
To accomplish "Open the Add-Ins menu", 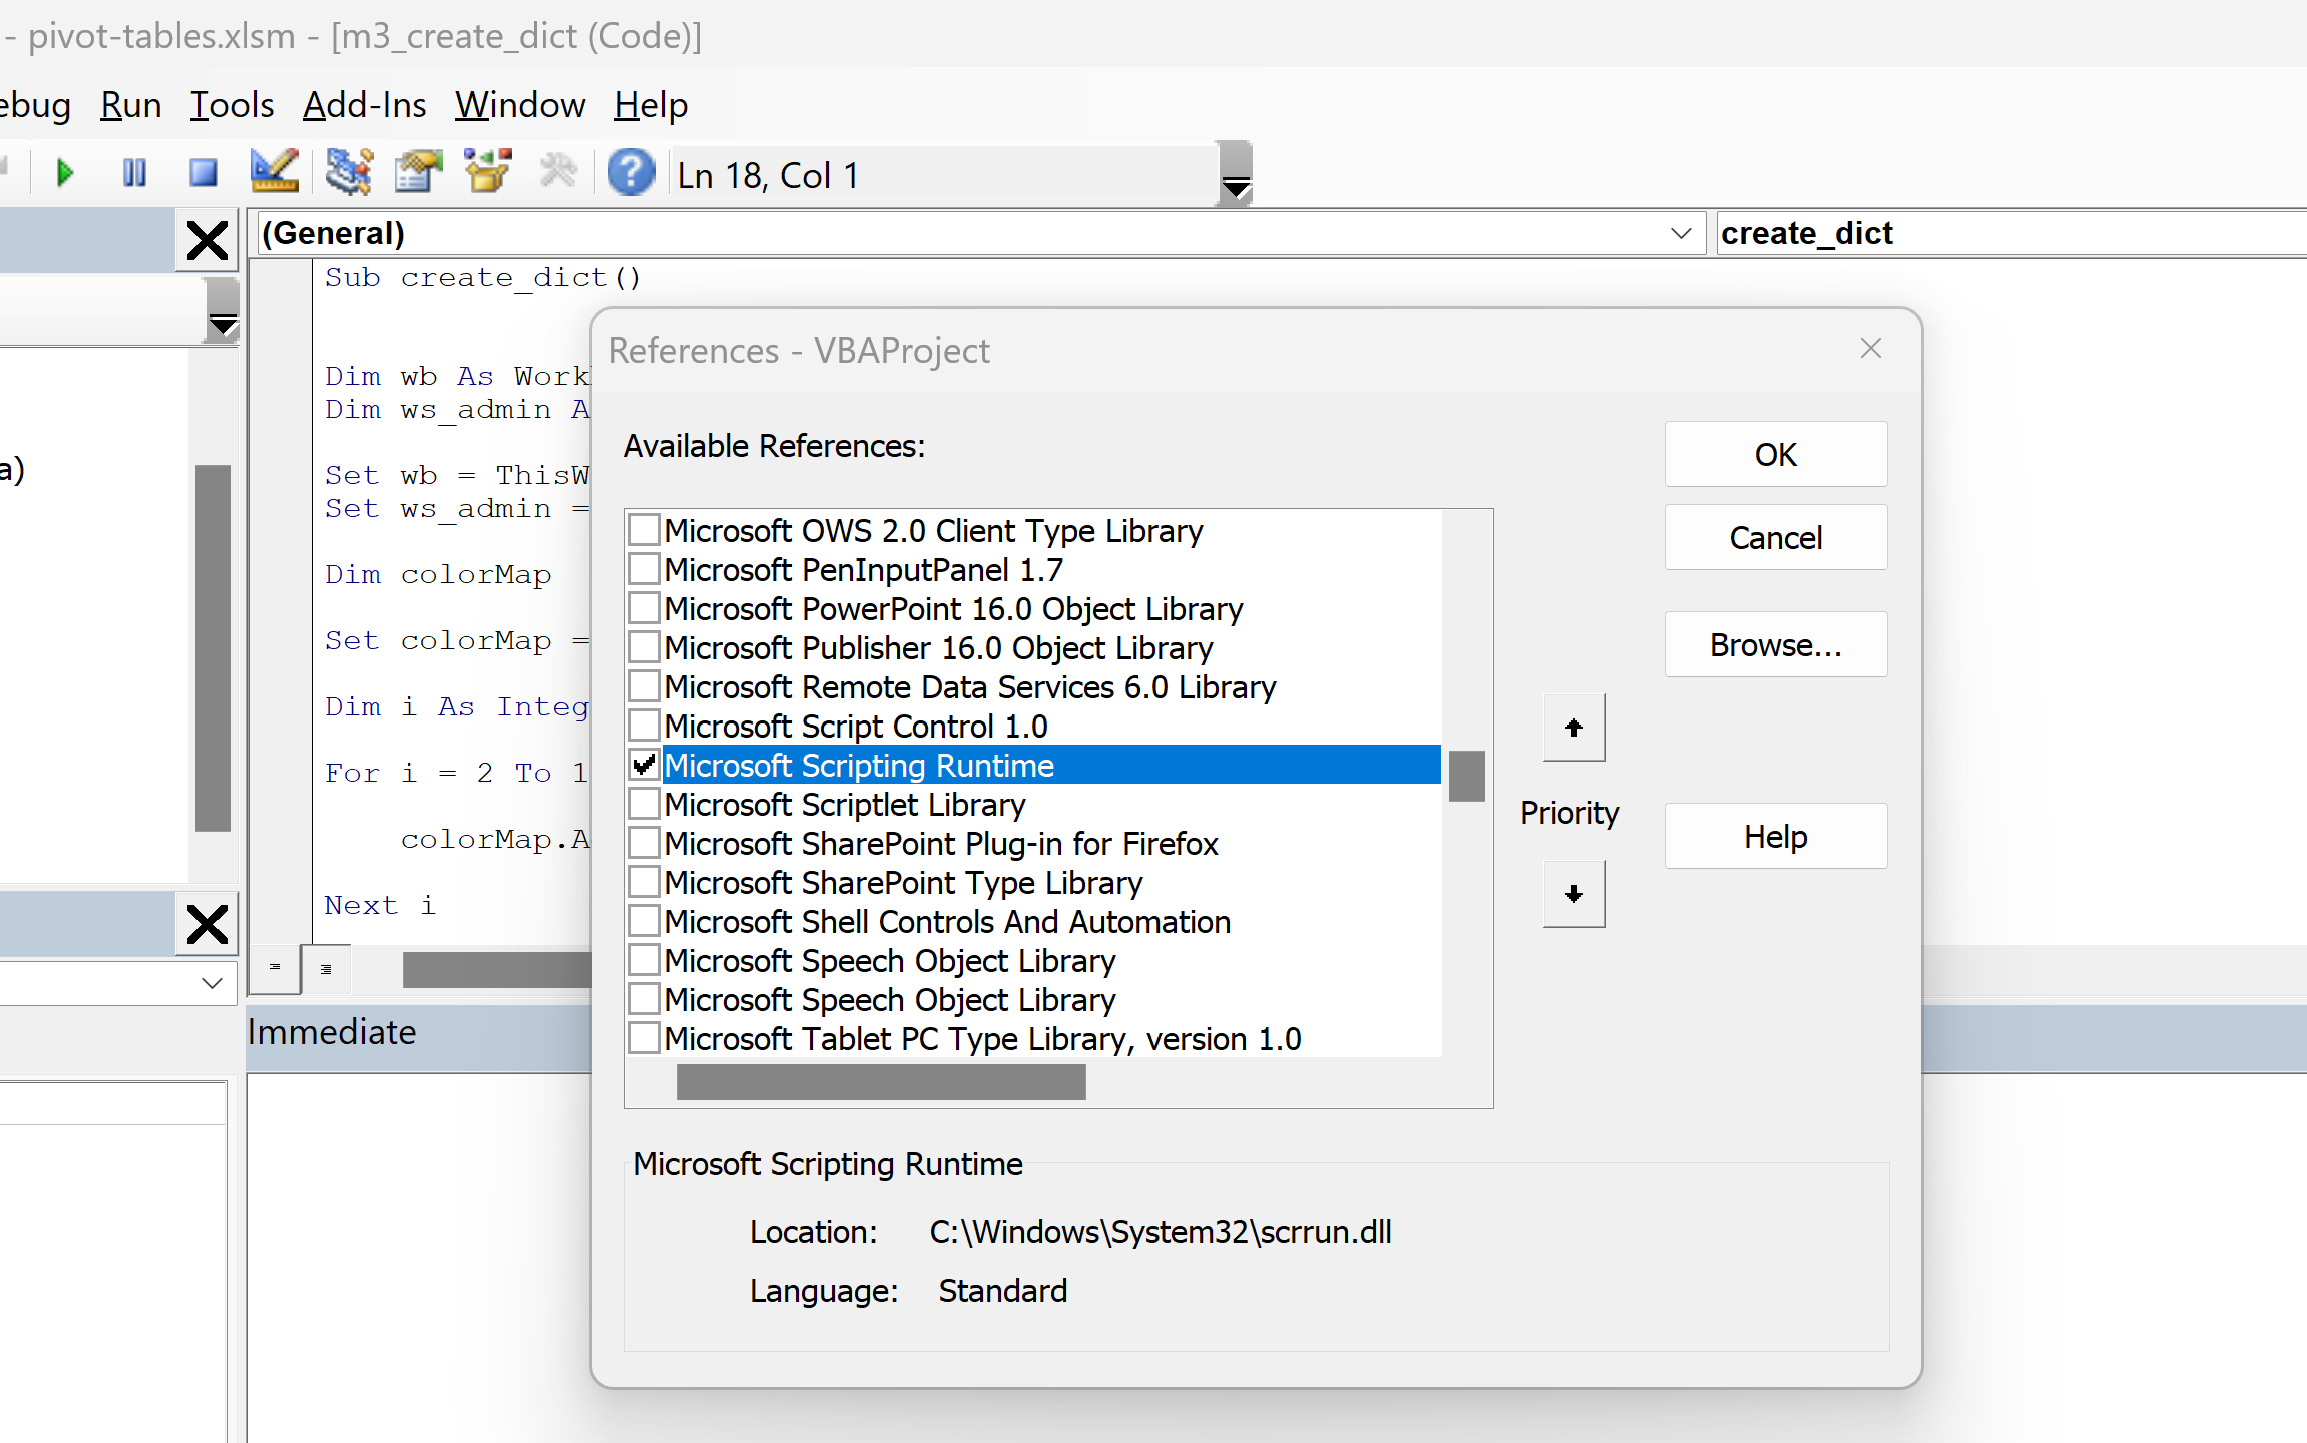I will (364, 105).
